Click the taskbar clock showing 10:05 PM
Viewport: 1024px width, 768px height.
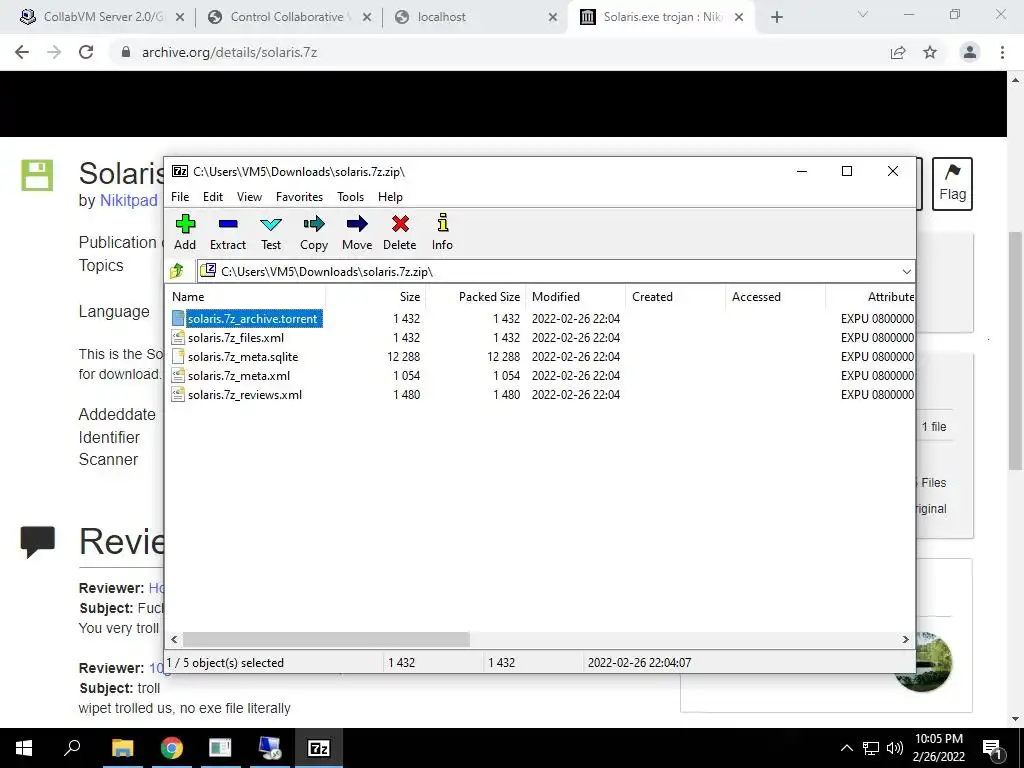[x=939, y=748]
